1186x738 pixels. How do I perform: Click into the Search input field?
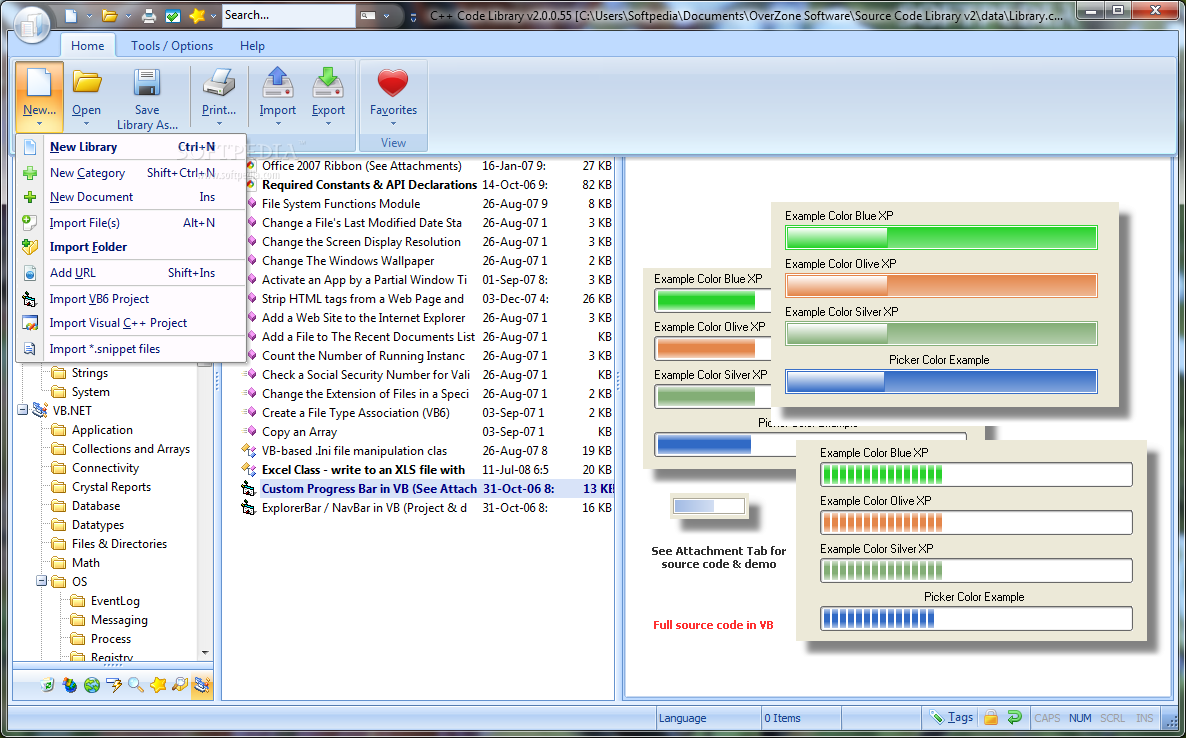click(x=288, y=15)
